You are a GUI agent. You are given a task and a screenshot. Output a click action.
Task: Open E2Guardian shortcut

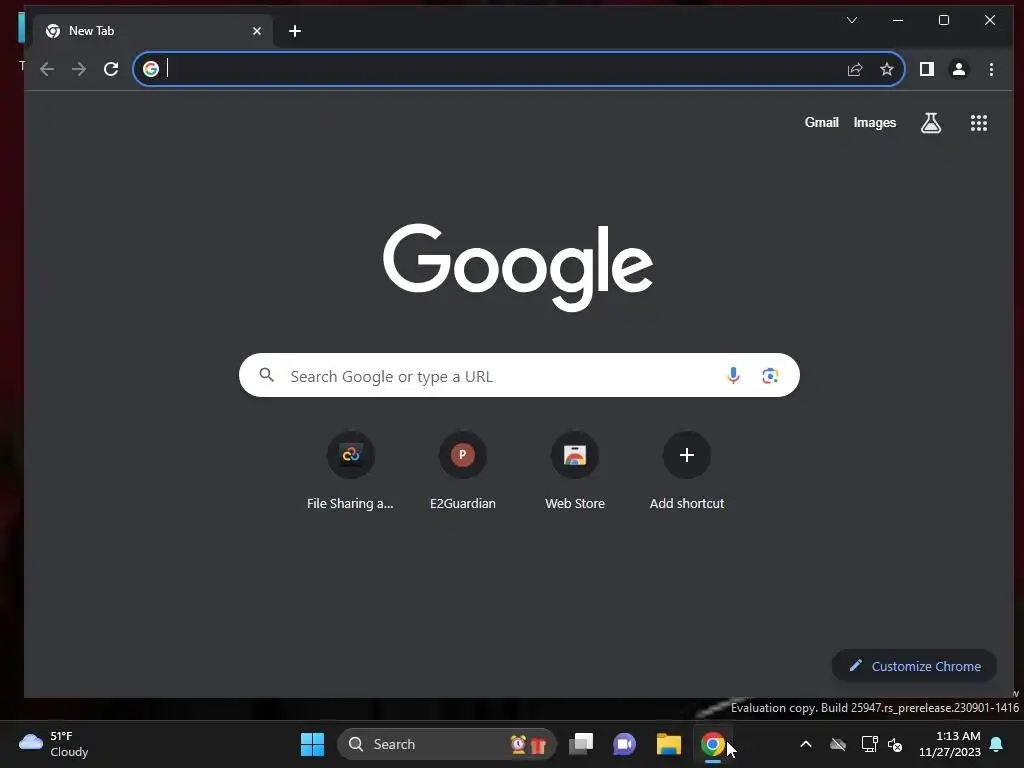pyautogui.click(x=462, y=472)
